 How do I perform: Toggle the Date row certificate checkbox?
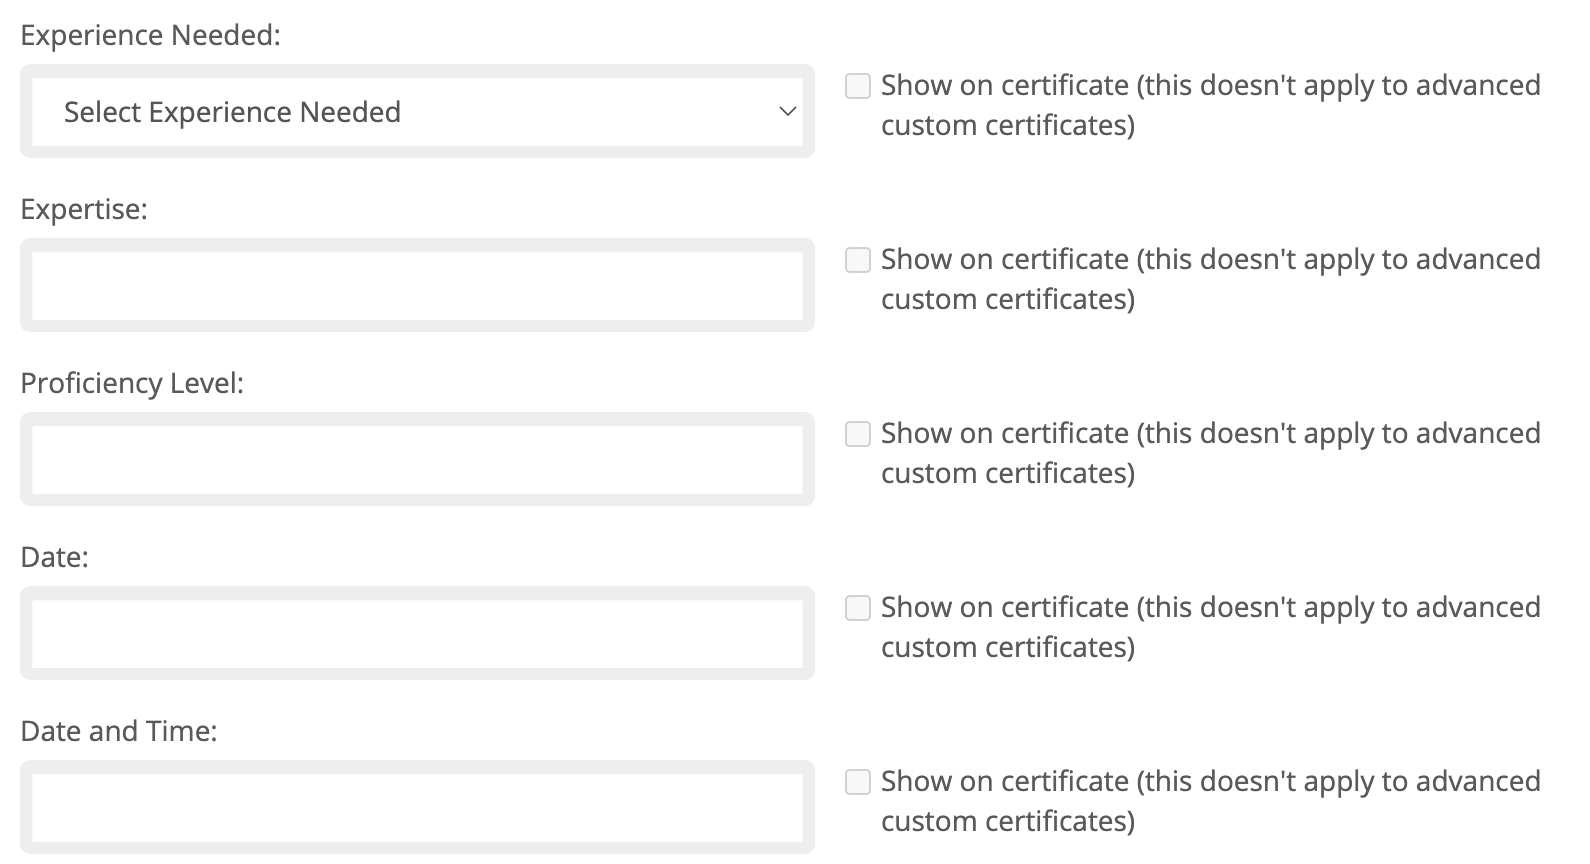(x=858, y=608)
